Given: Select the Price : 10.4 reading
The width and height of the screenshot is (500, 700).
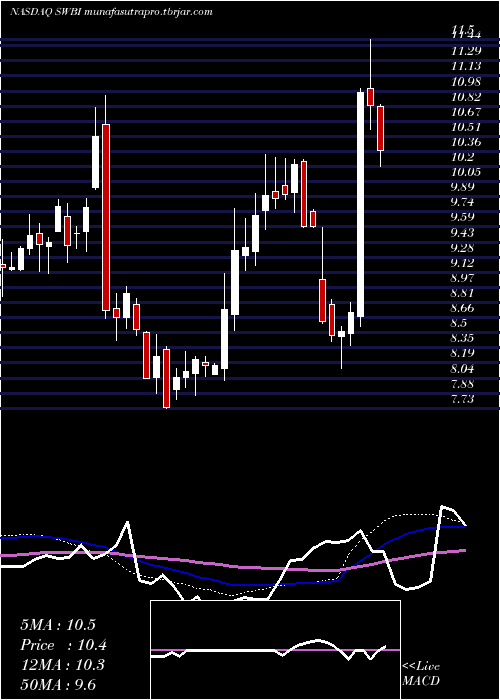Looking at the screenshot, I should [64, 645].
